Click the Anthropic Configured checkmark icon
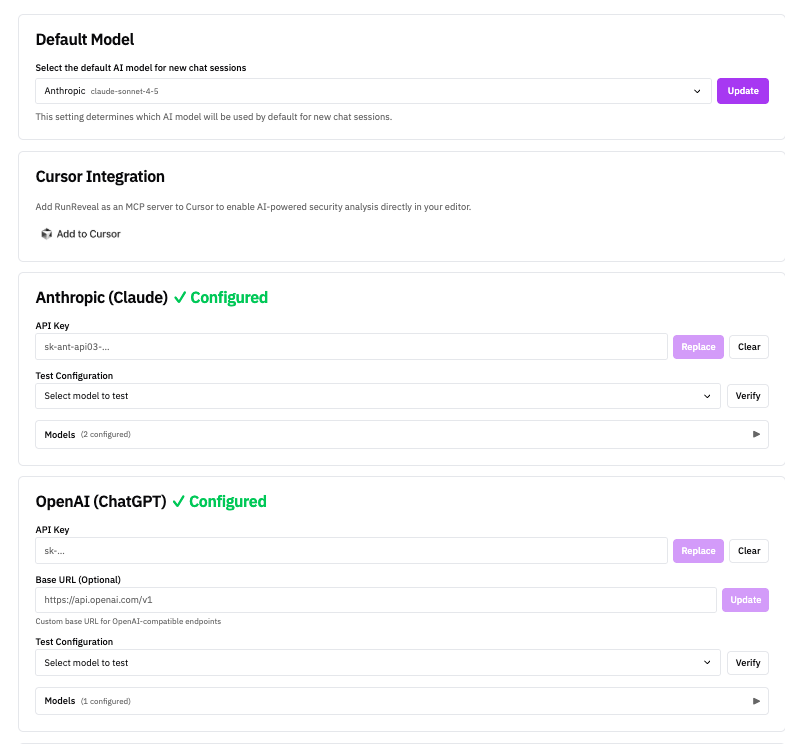Image resolution: width=785 pixels, height=744 pixels. tap(180, 298)
